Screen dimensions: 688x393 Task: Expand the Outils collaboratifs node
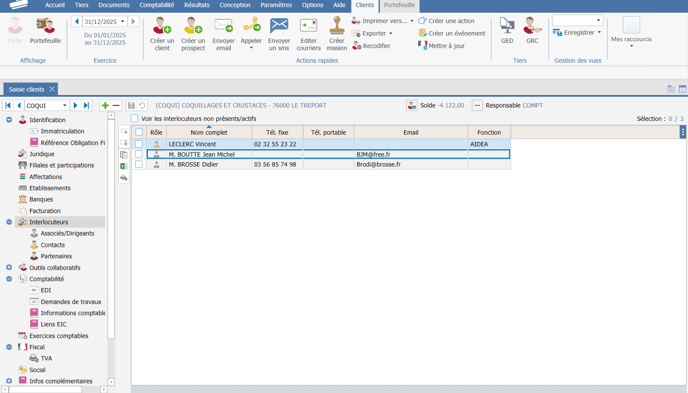tap(9, 267)
